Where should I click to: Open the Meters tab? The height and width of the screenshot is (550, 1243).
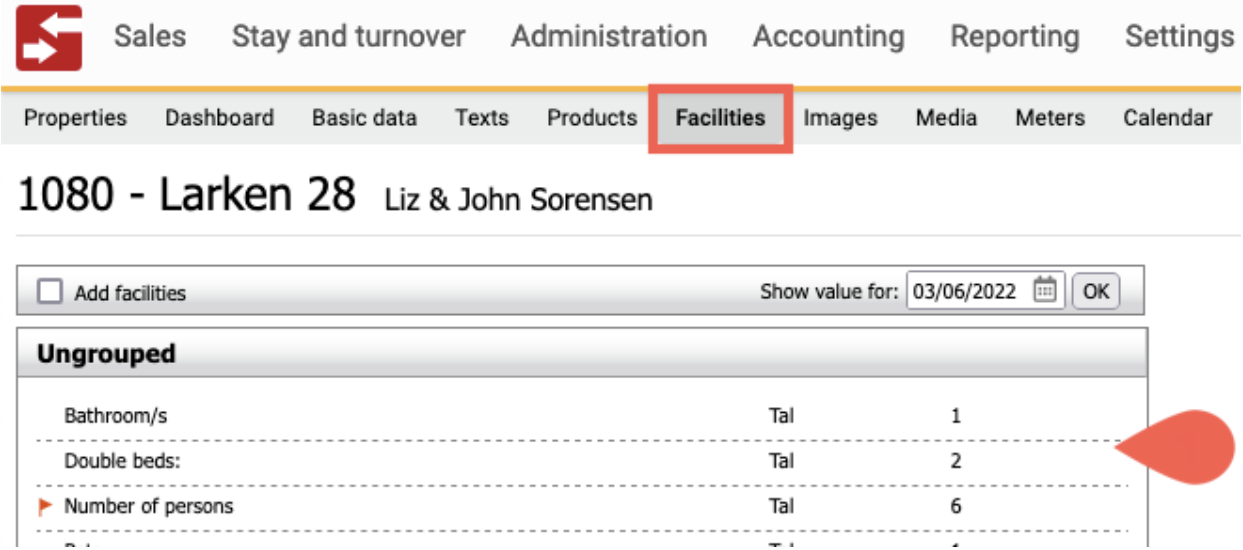1050,118
